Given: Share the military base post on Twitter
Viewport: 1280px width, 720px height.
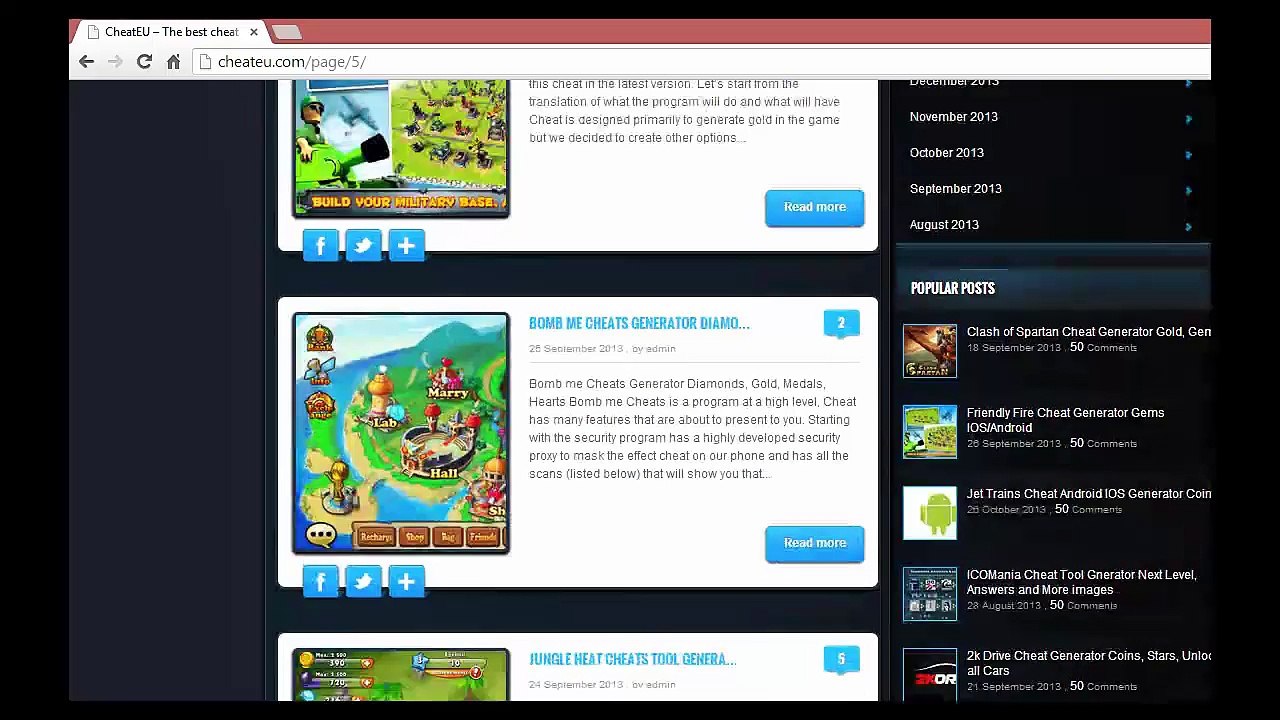Looking at the screenshot, I should [x=363, y=245].
